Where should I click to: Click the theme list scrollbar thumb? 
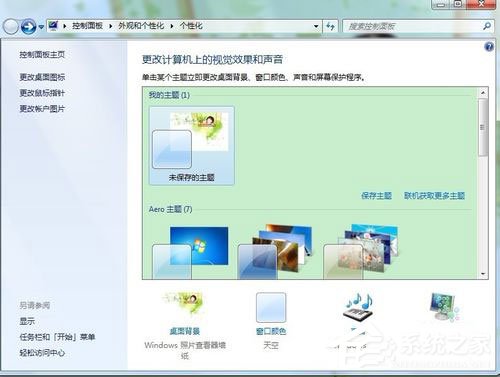click(483, 127)
